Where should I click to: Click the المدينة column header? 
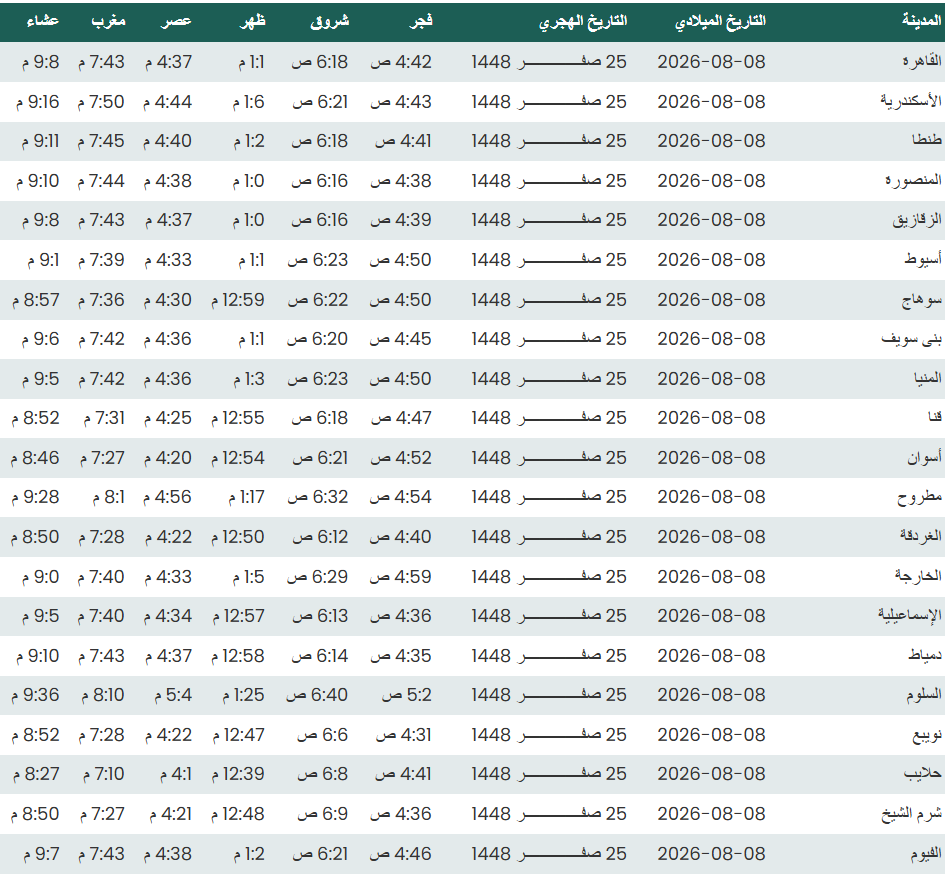pos(921,21)
